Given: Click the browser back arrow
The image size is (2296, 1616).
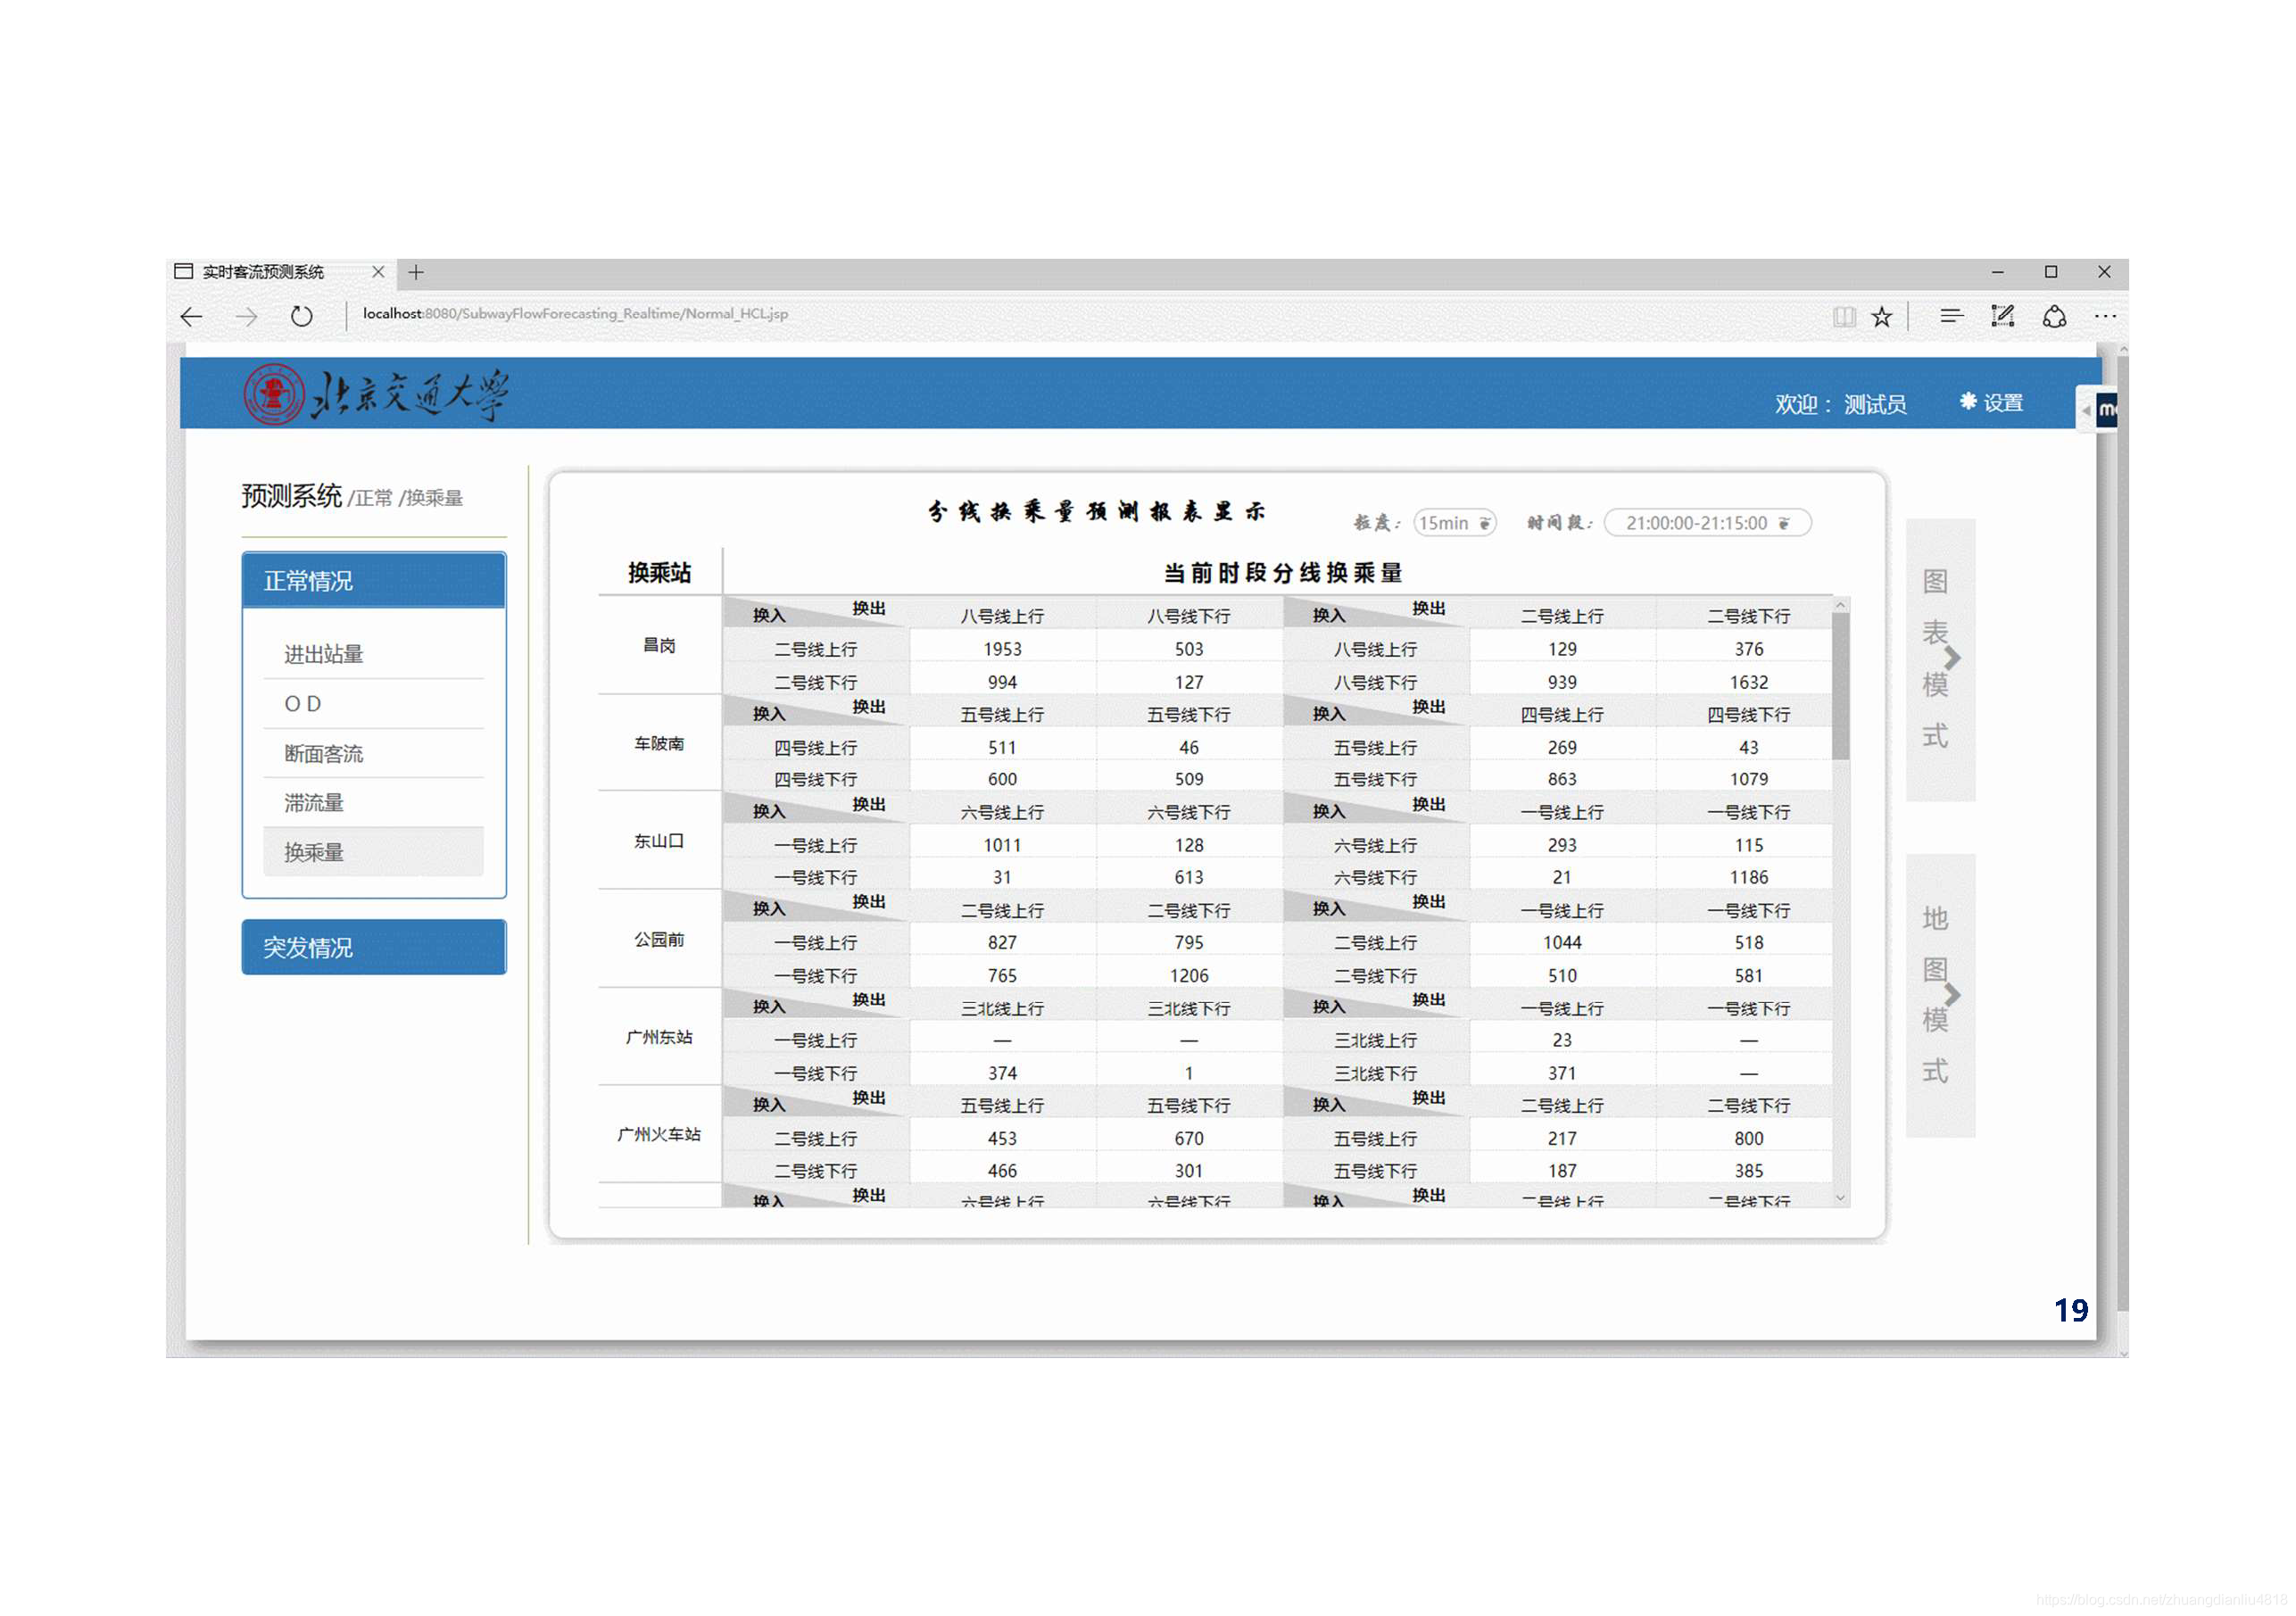Looking at the screenshot, I should tap(191, 318).
